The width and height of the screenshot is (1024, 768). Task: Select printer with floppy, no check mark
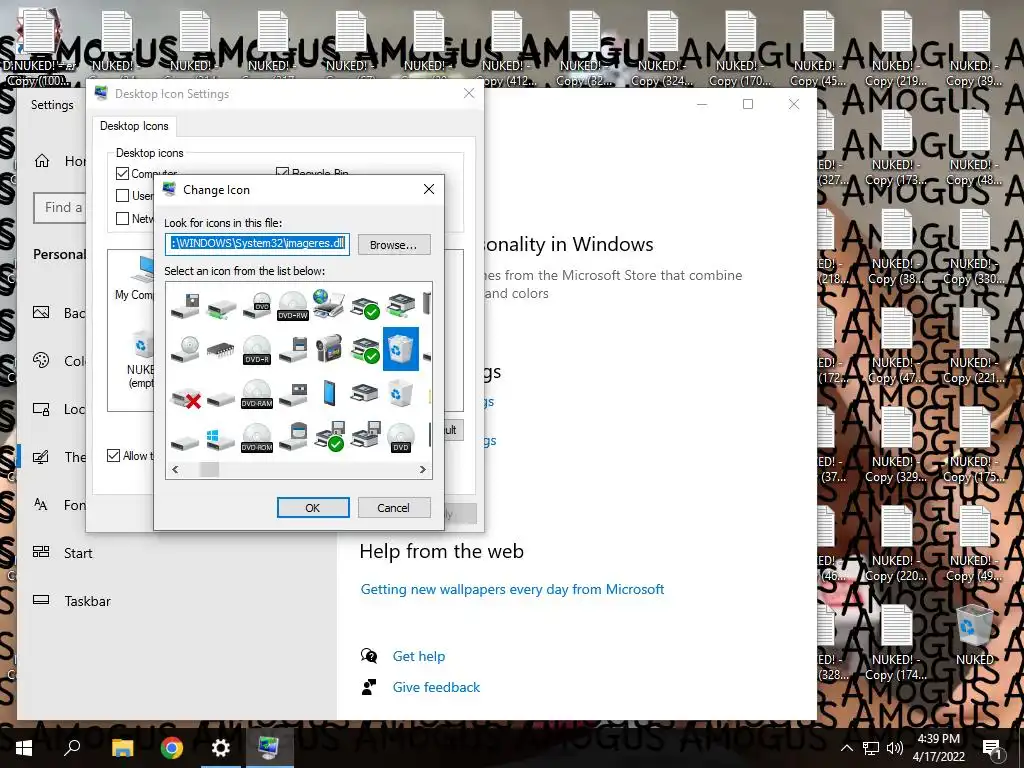(365, 435)
